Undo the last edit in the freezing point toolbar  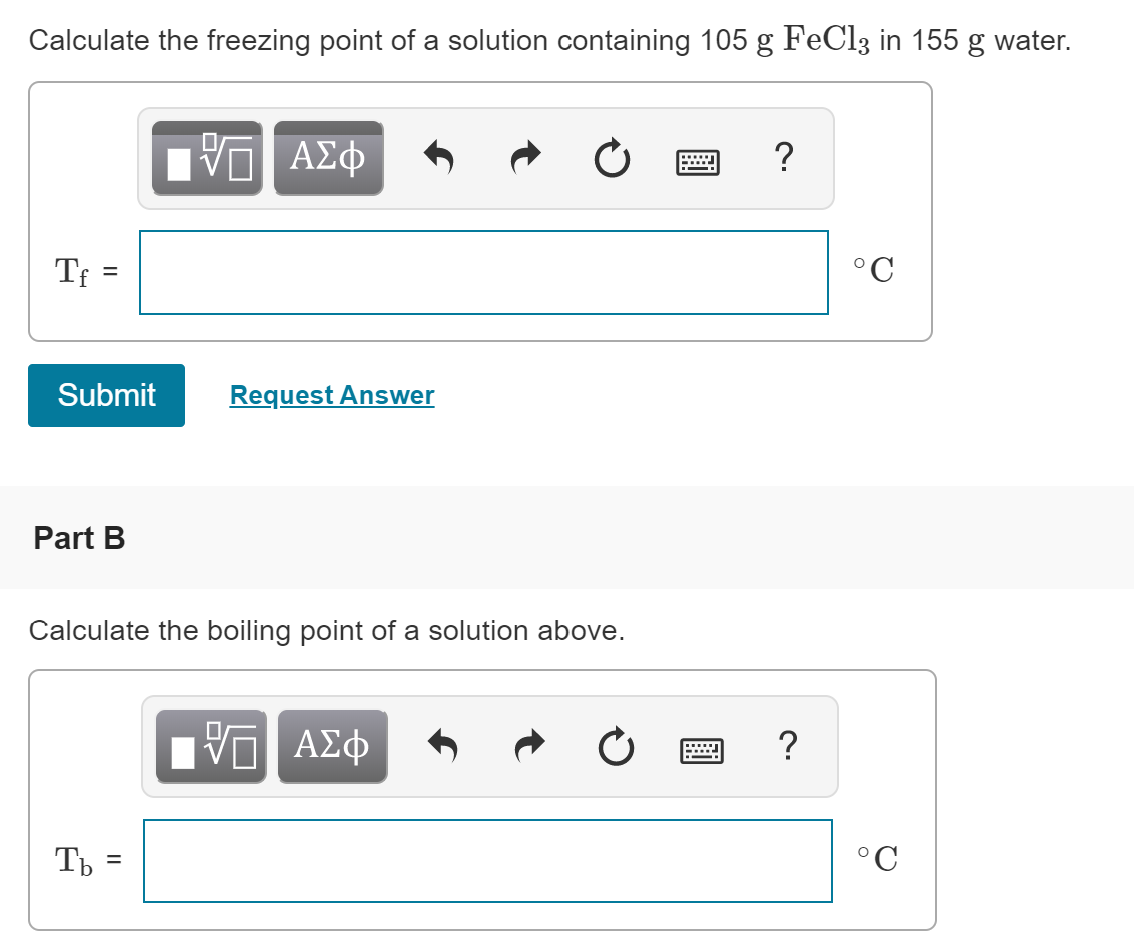point(438,158)
